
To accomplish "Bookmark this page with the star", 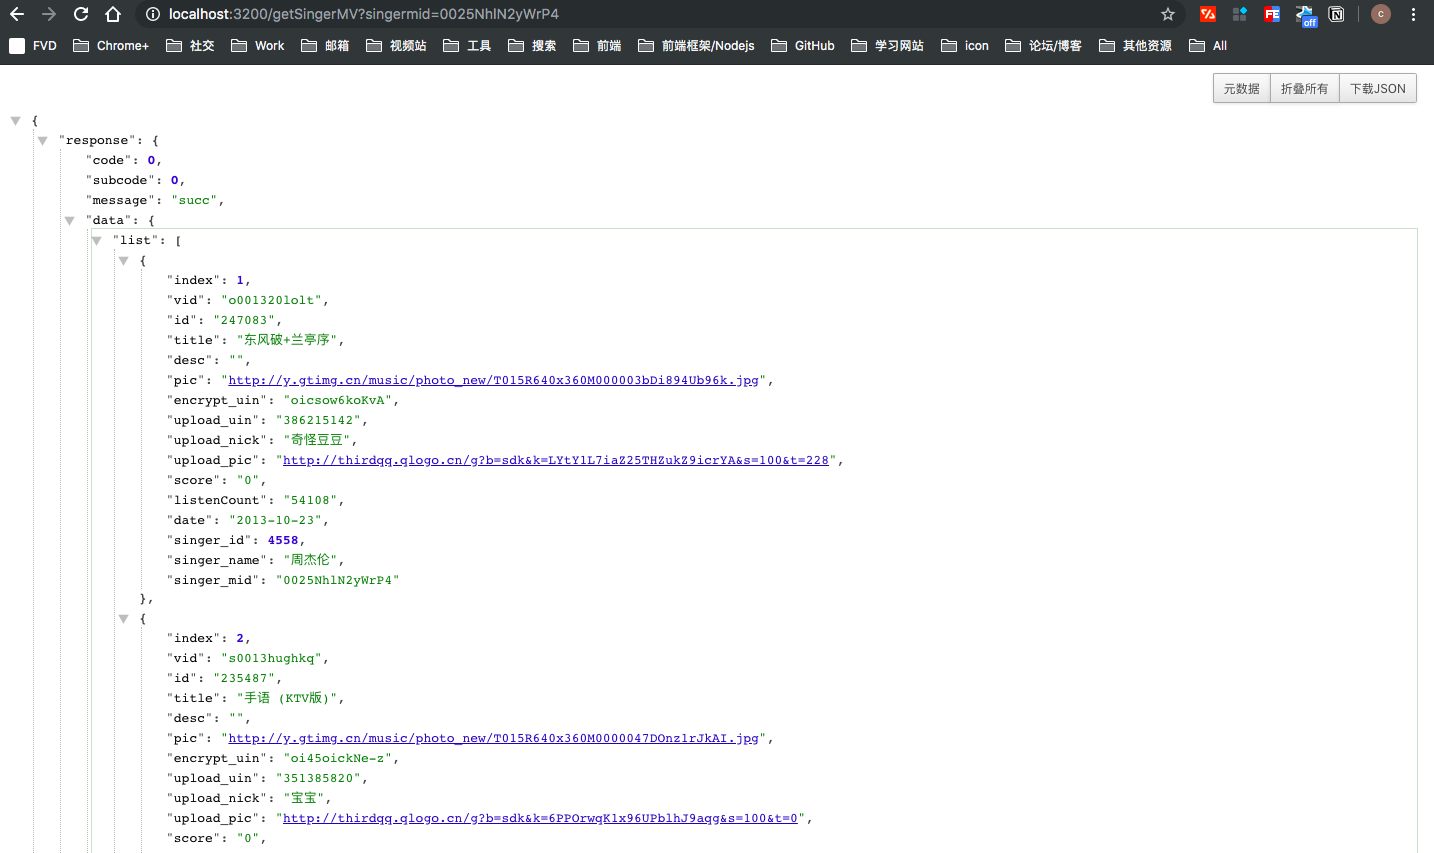I will tap(1167, 14).
